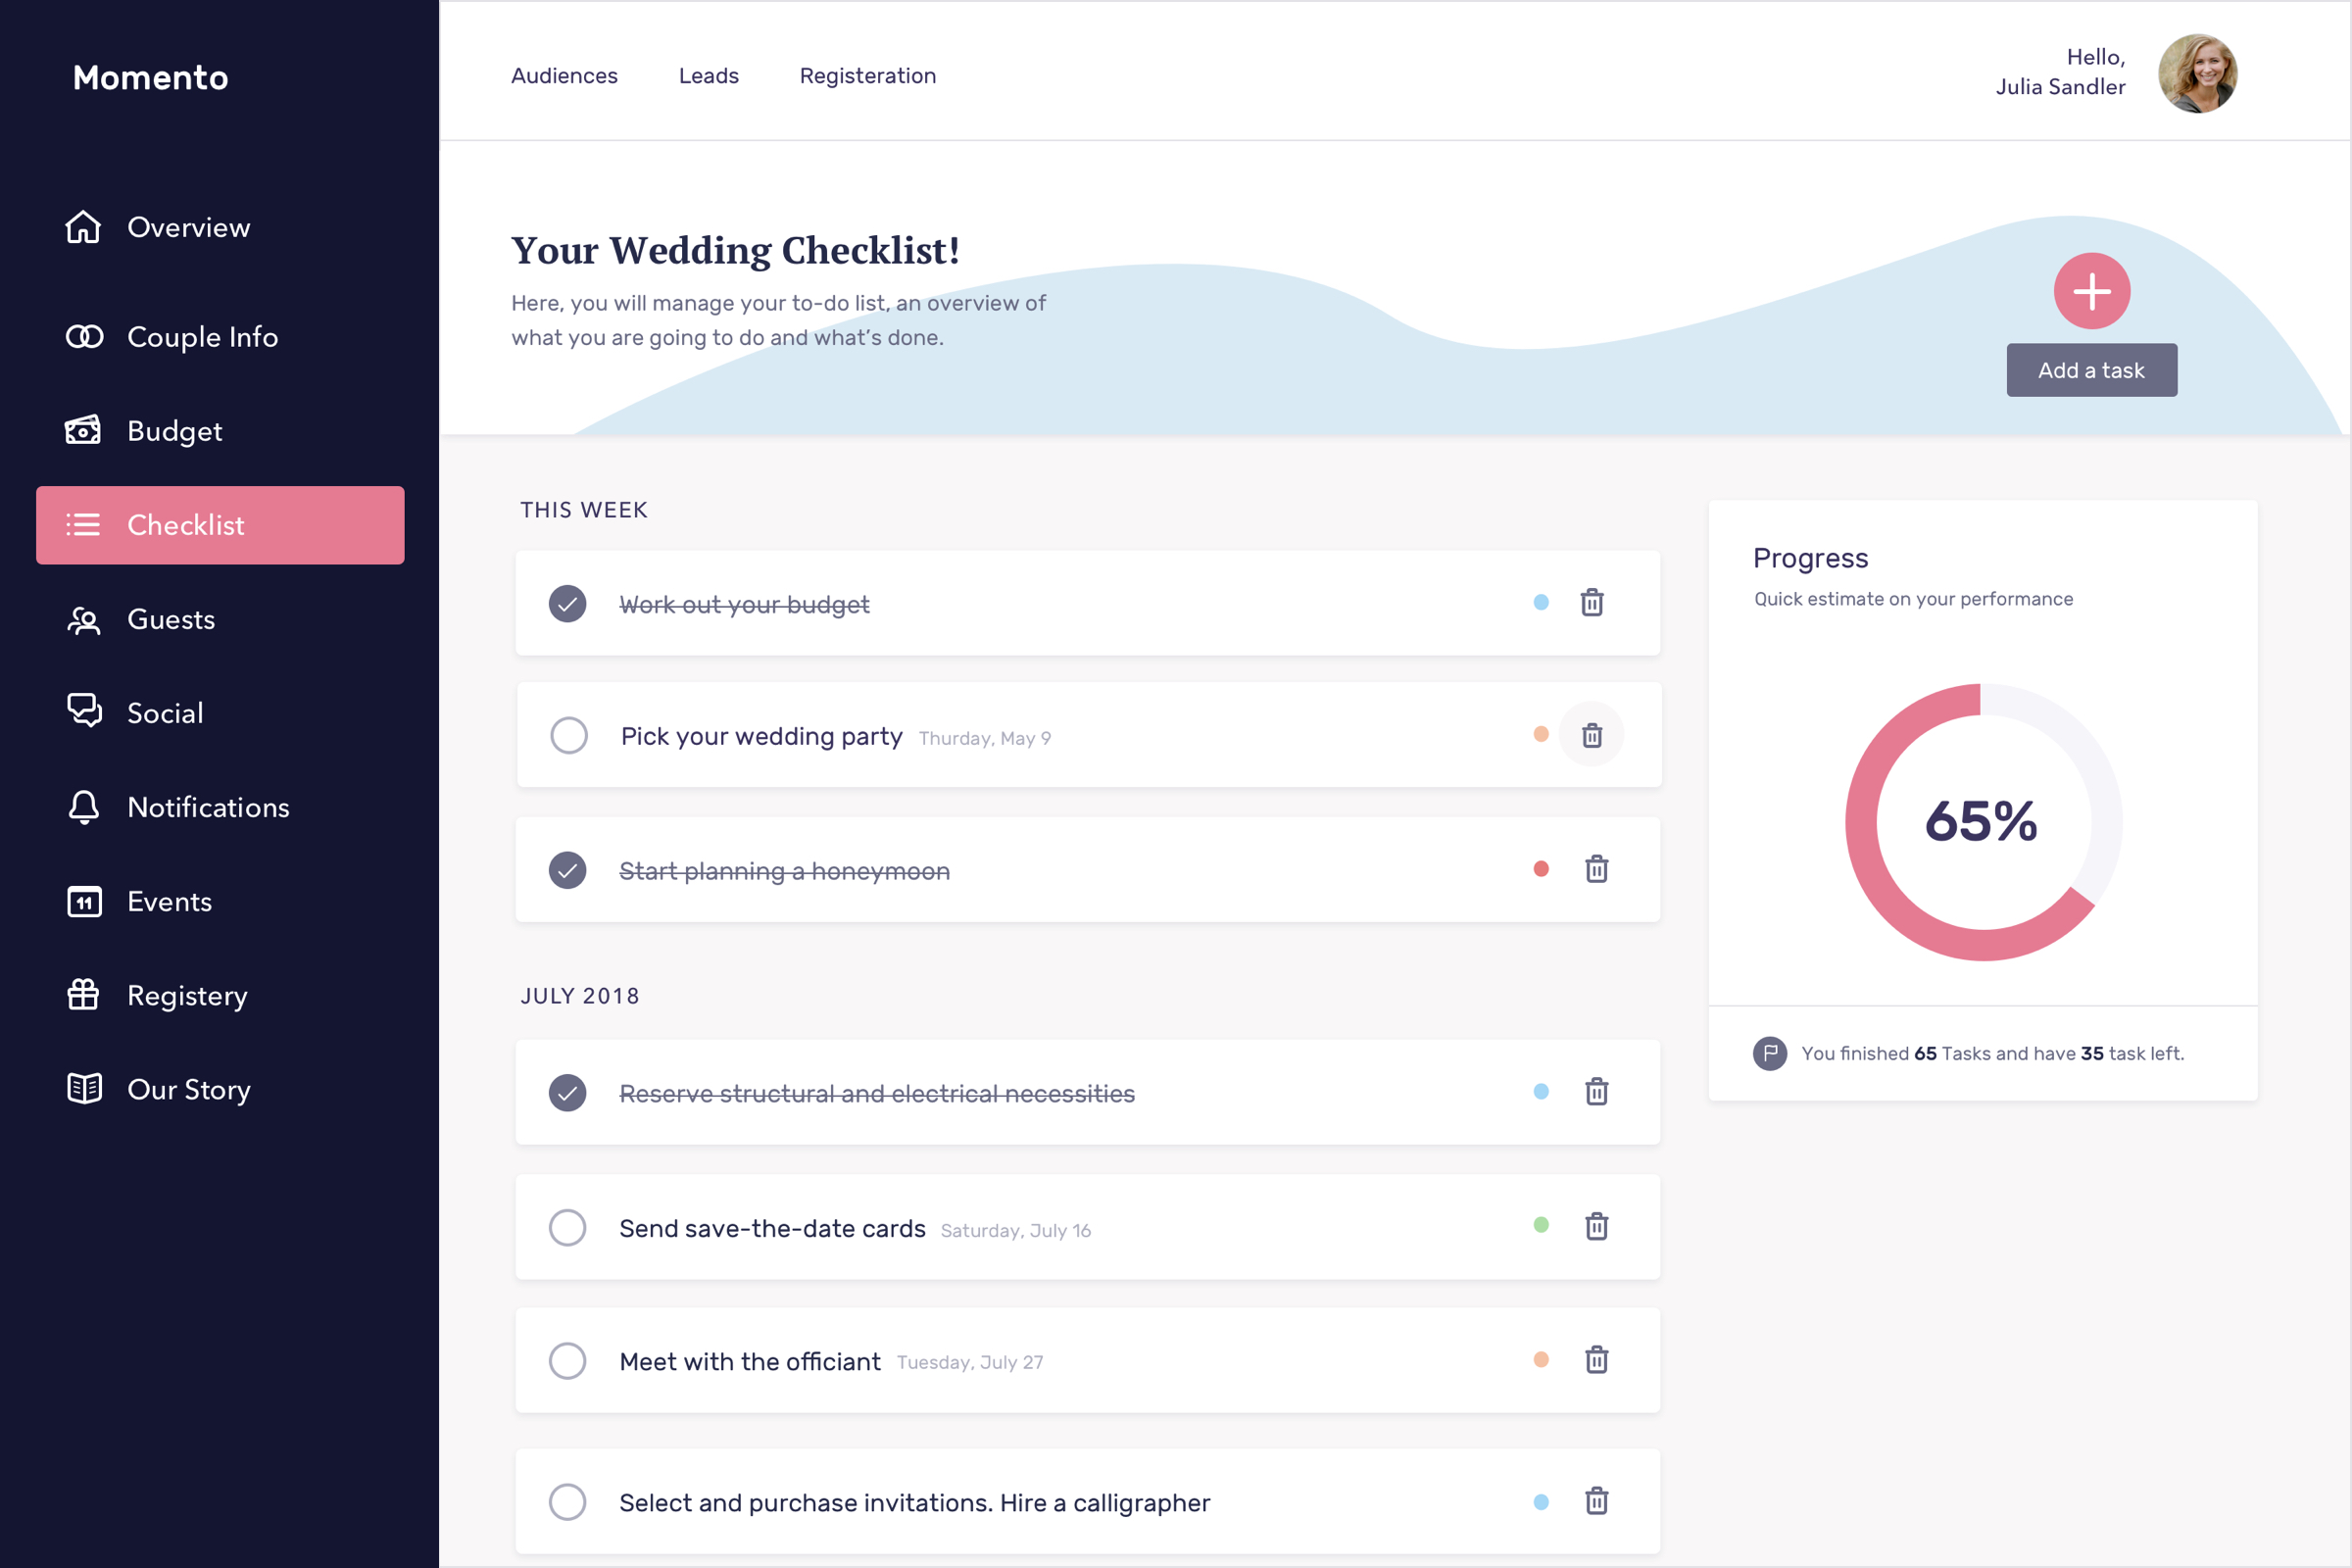Open Budget via the money icon
The image size is (2352, 1568).
pyautogui.click(x=83, y=431)
